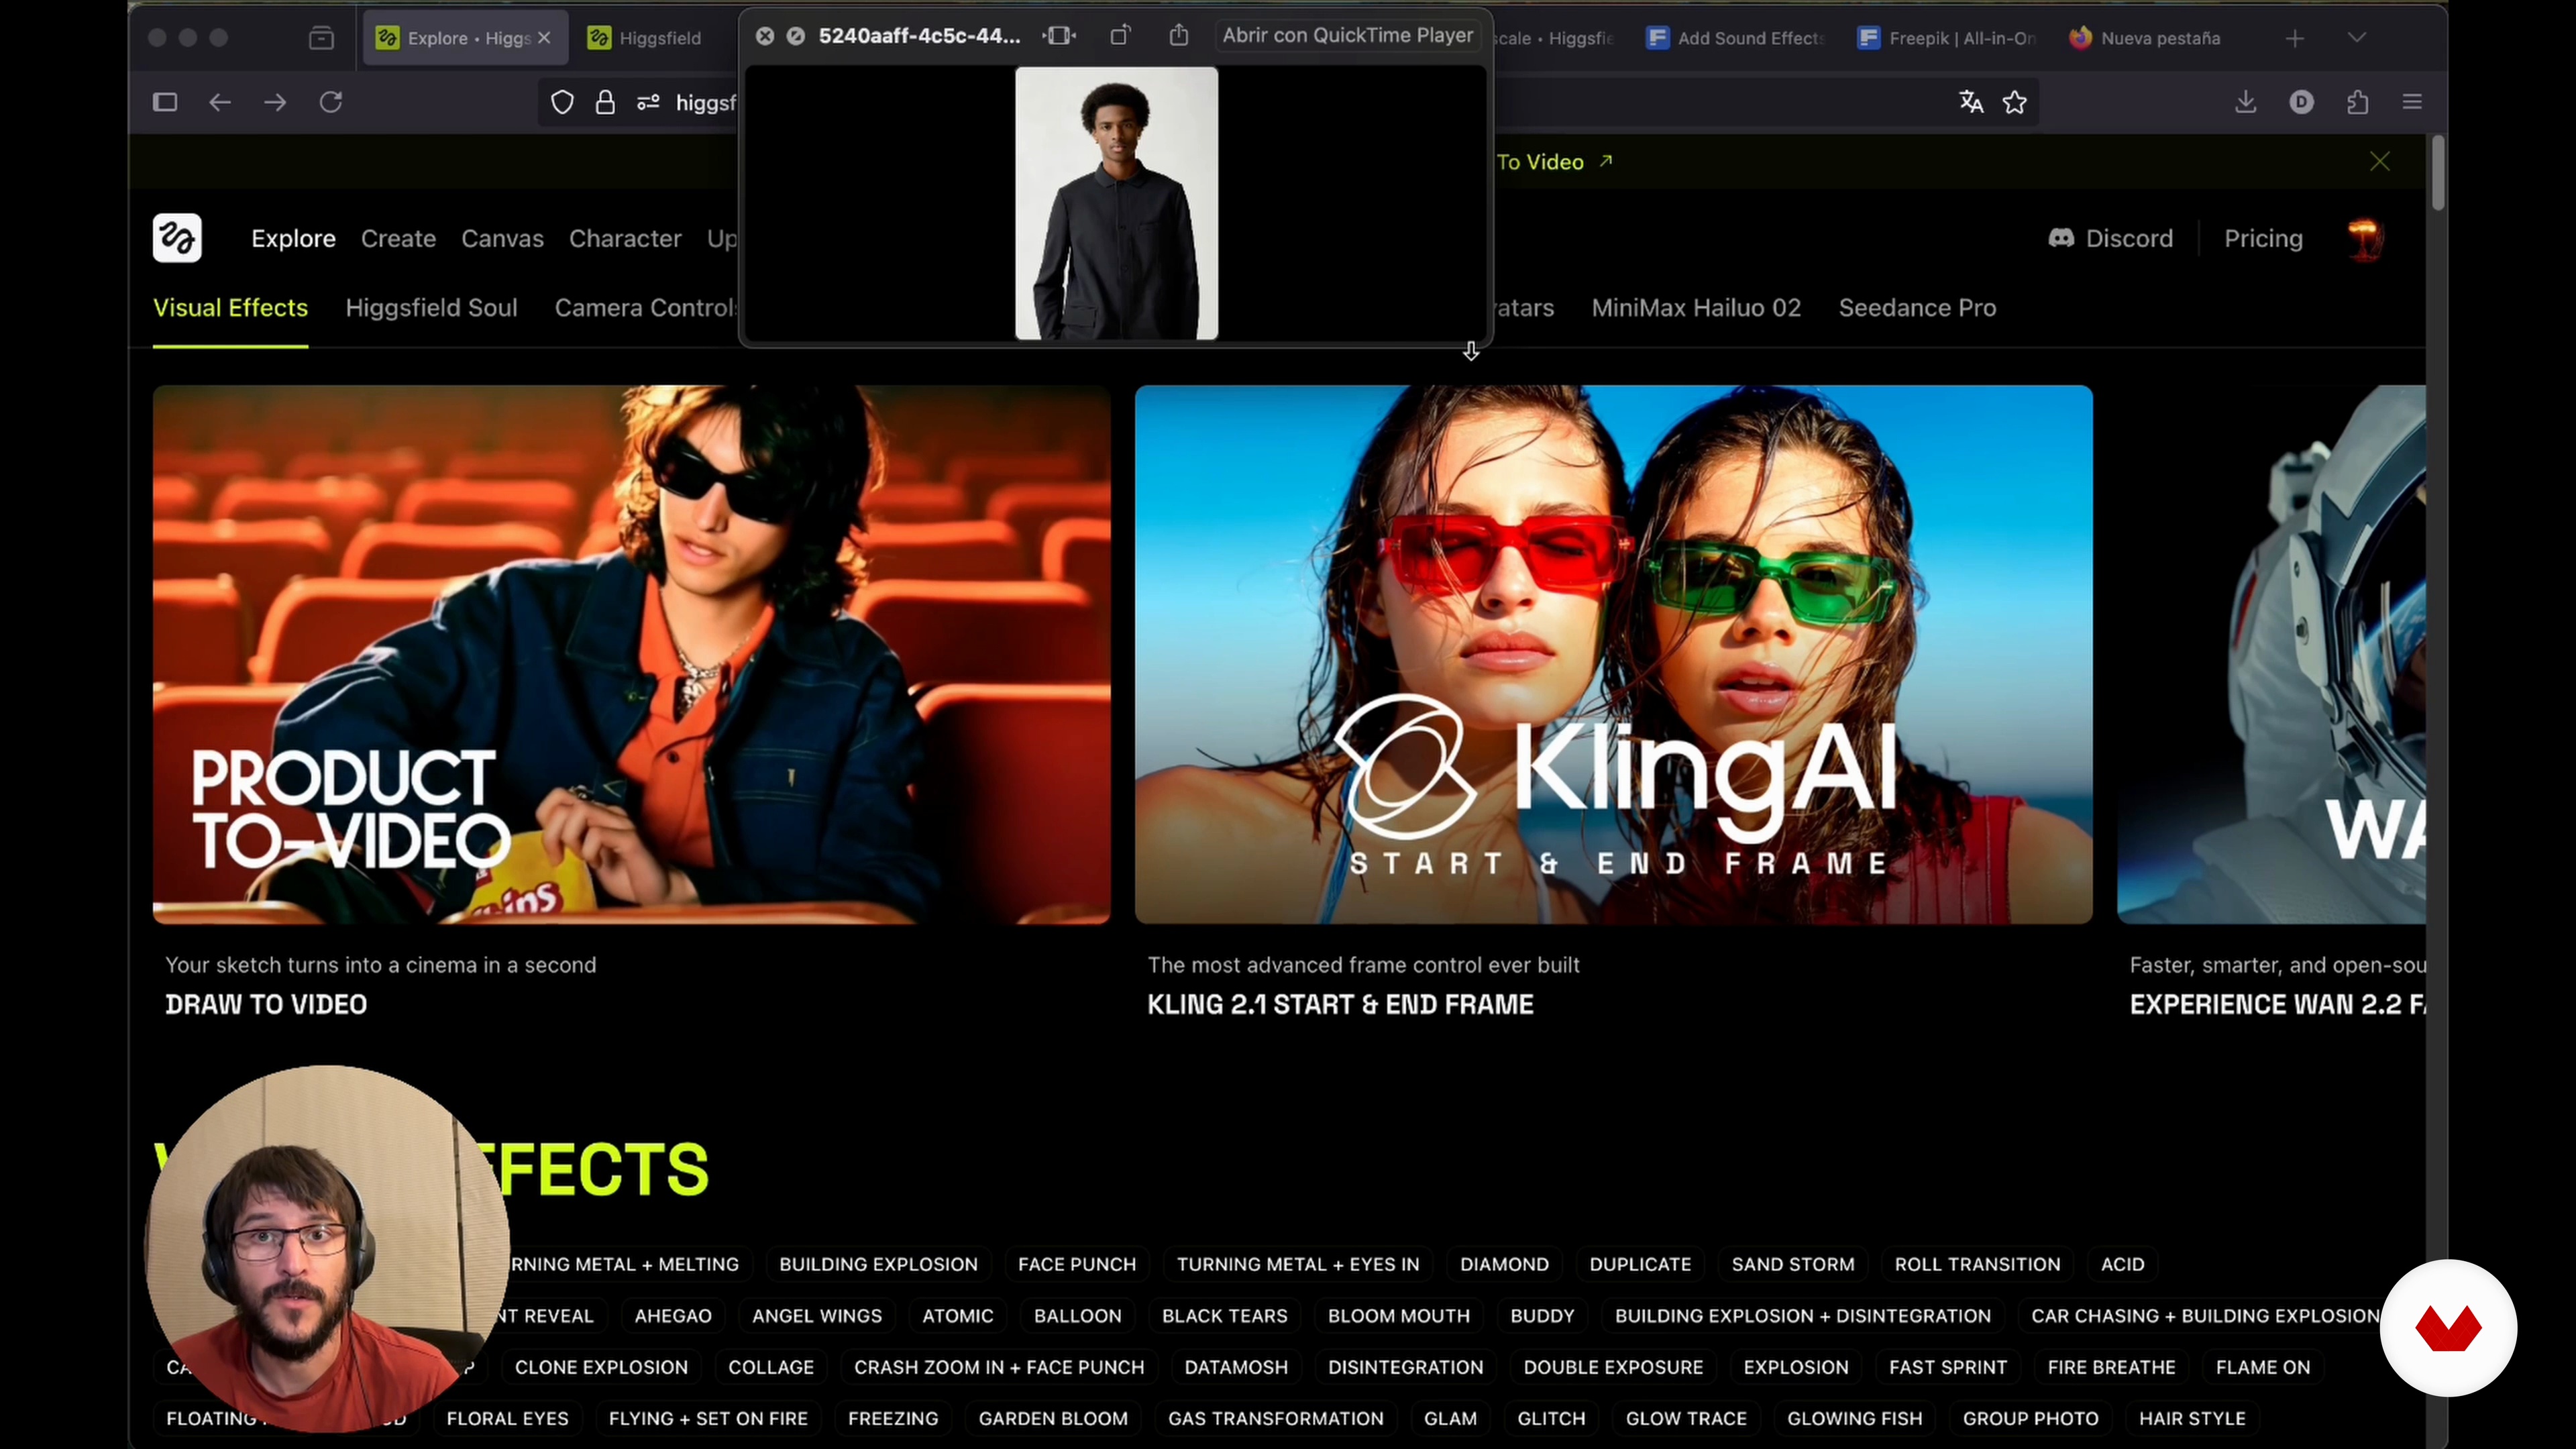Select the Higgsfield Soul category tab
Image resolution: width=2576 pixels, height=1449 pixels.
coord(431,308)
